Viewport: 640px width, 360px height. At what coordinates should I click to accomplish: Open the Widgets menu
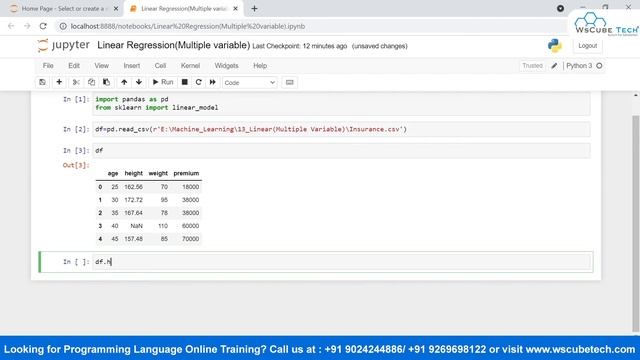click(x=226, y=66)
